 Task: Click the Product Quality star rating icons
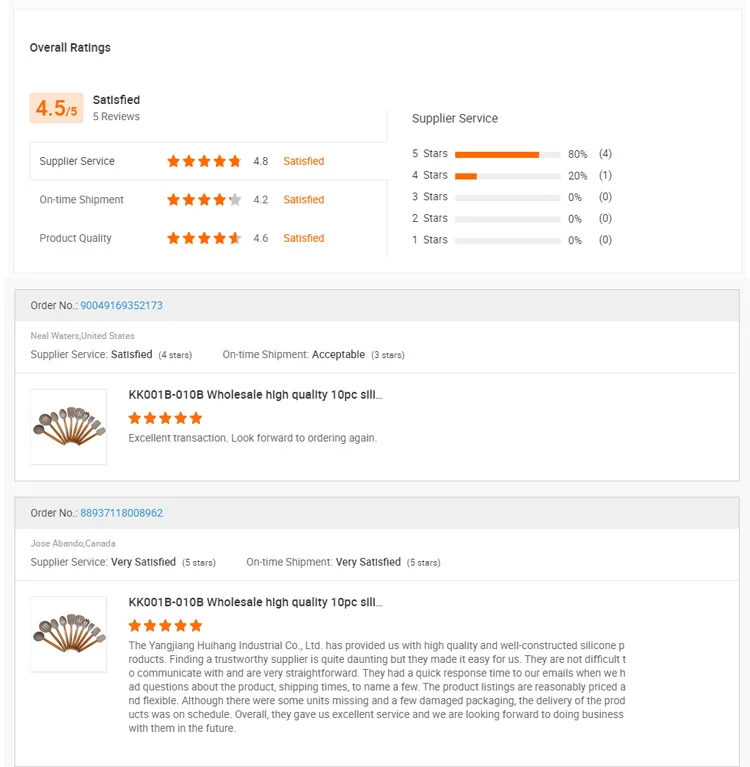point(204,238)
